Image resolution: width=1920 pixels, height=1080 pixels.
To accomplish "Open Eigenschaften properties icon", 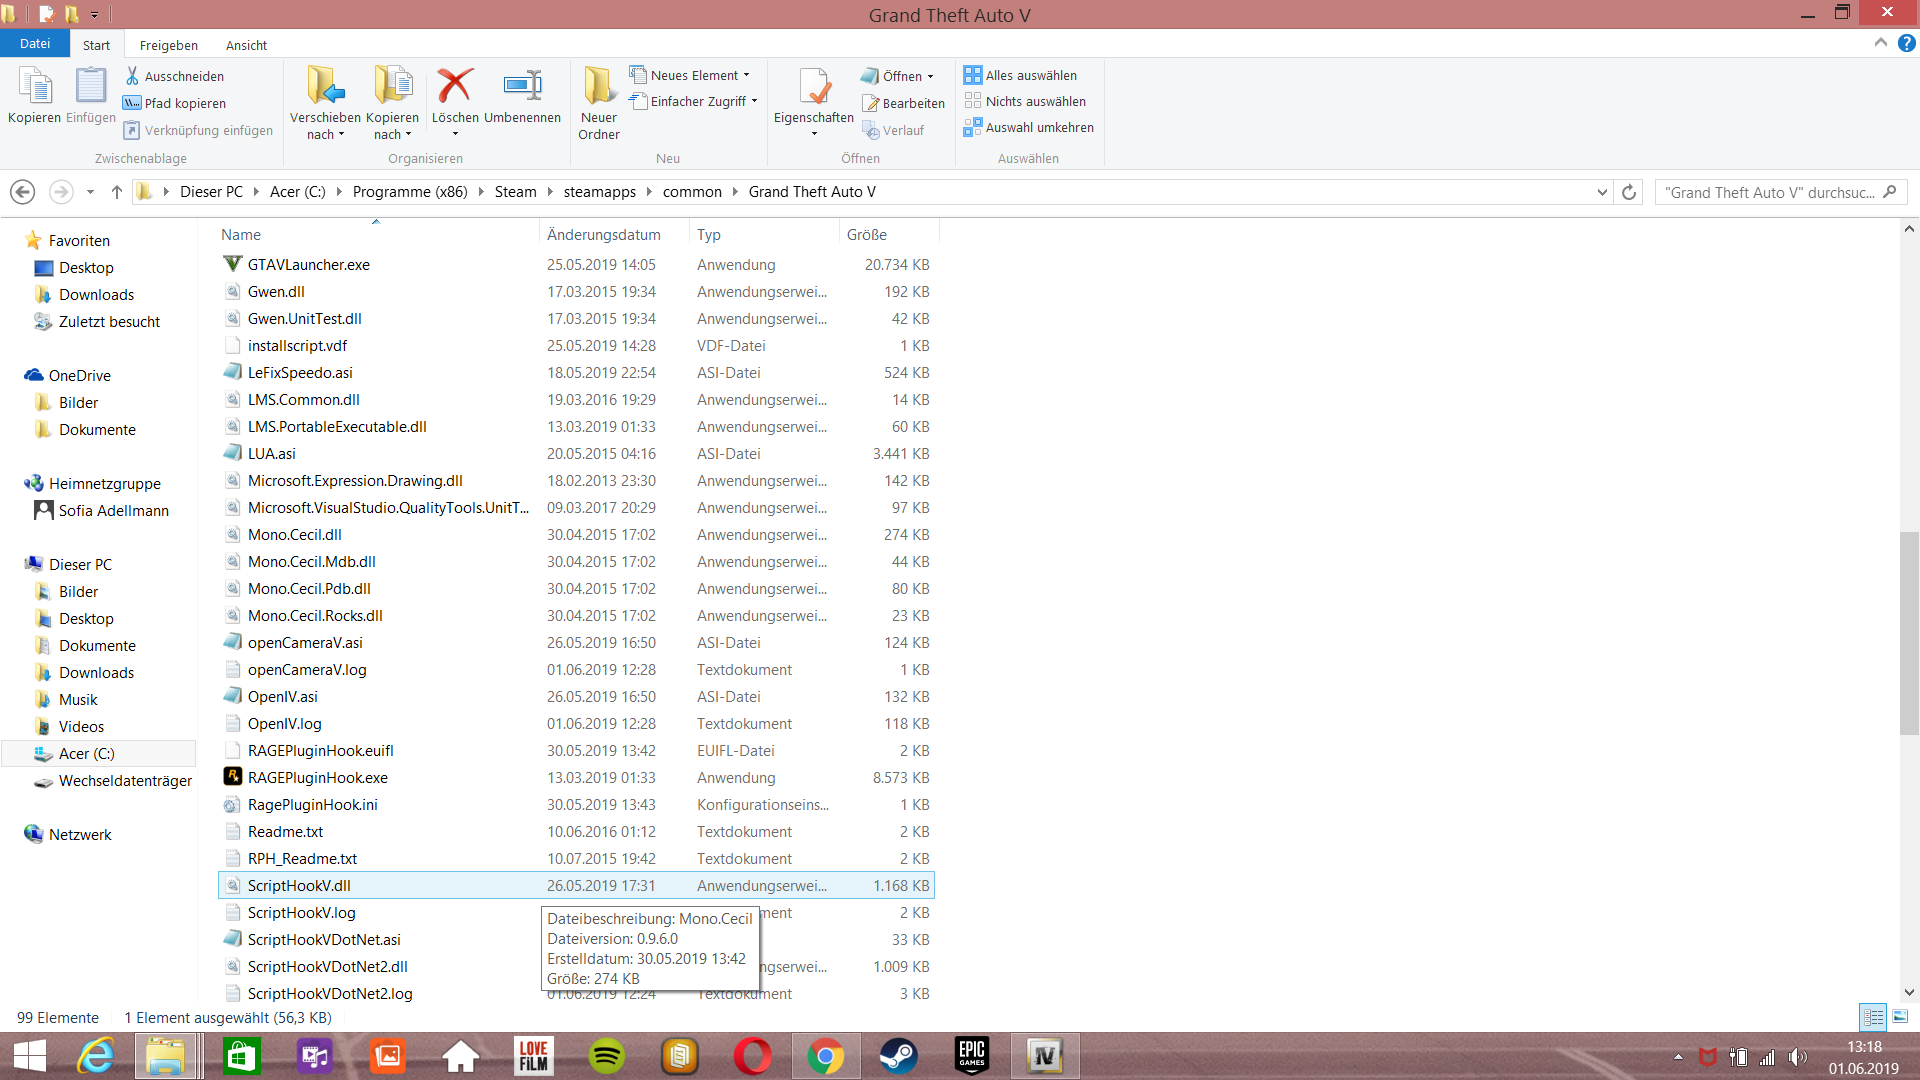I will [814, 86].
